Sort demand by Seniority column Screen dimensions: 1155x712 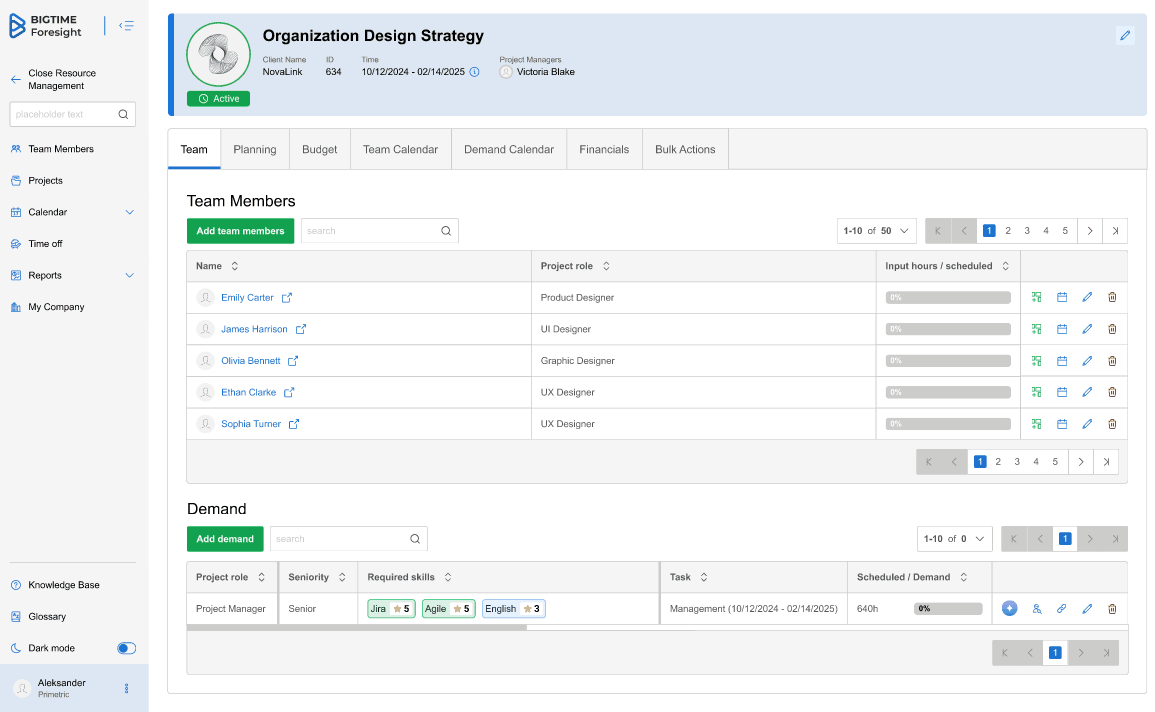click(x=342, y=577)
